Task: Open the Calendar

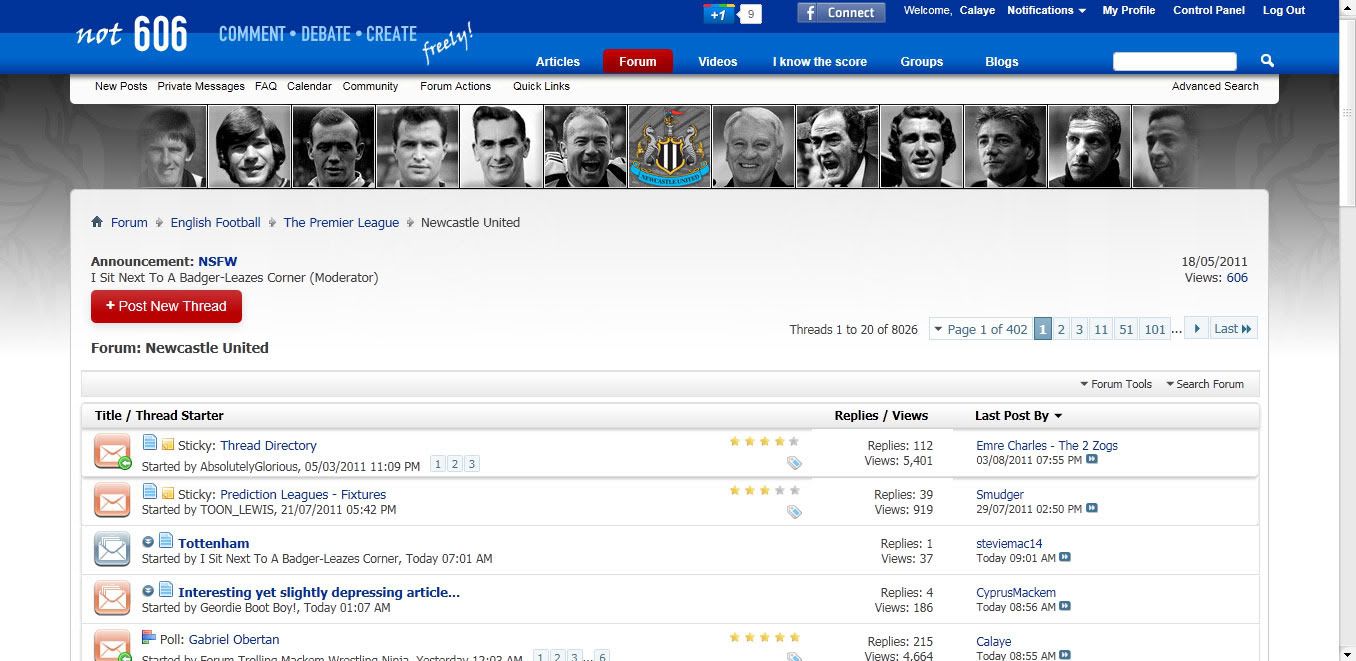Action: (x=309, y=86)
